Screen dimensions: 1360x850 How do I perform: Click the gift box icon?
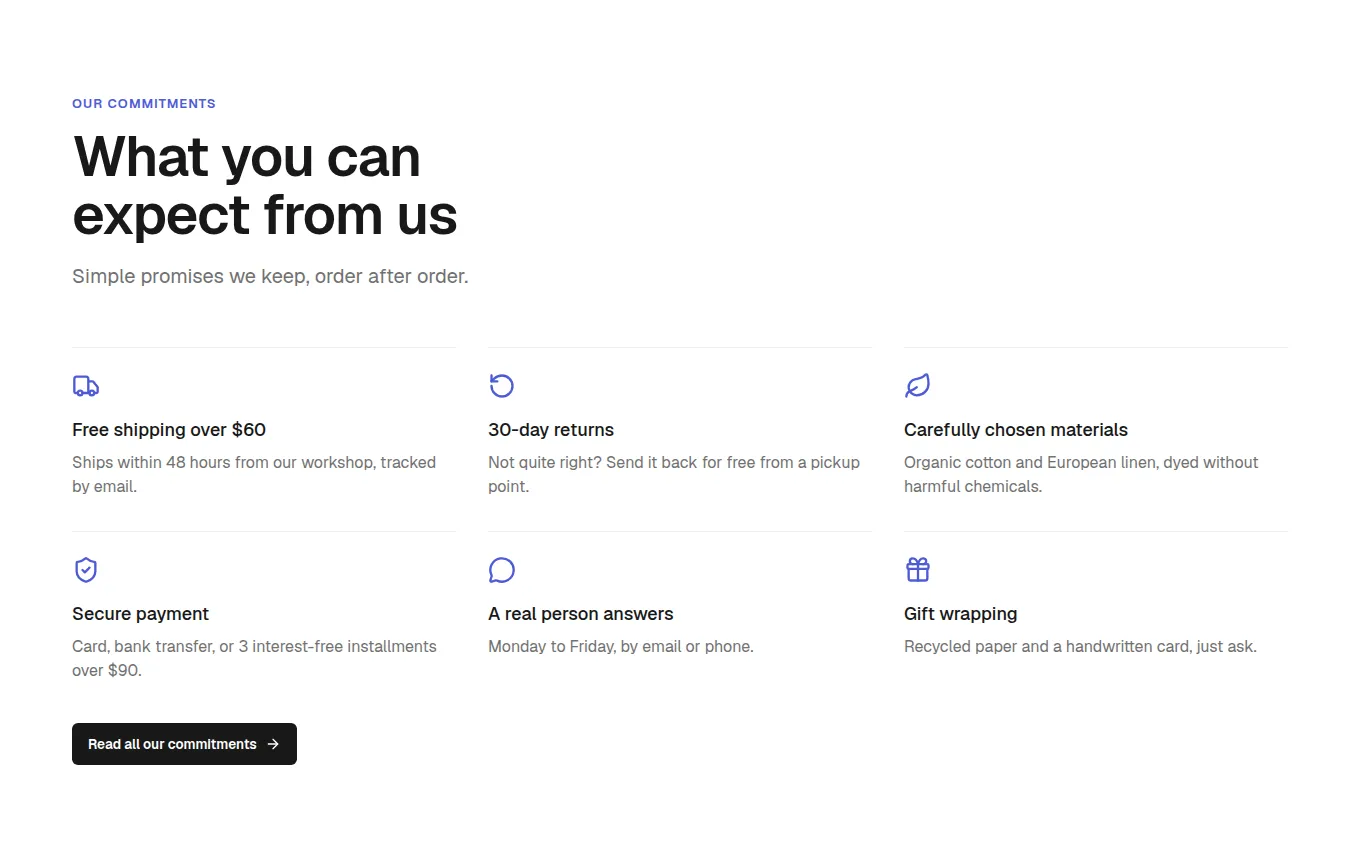point(917,570)
